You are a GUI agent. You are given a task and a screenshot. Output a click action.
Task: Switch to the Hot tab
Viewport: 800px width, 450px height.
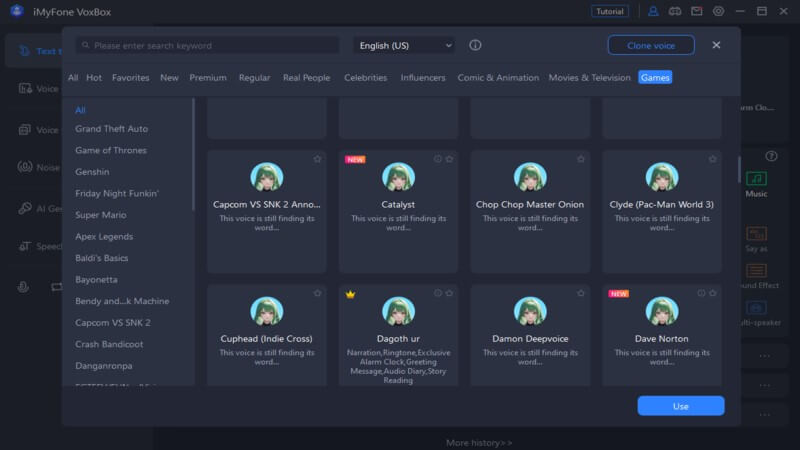coord(94,78)
